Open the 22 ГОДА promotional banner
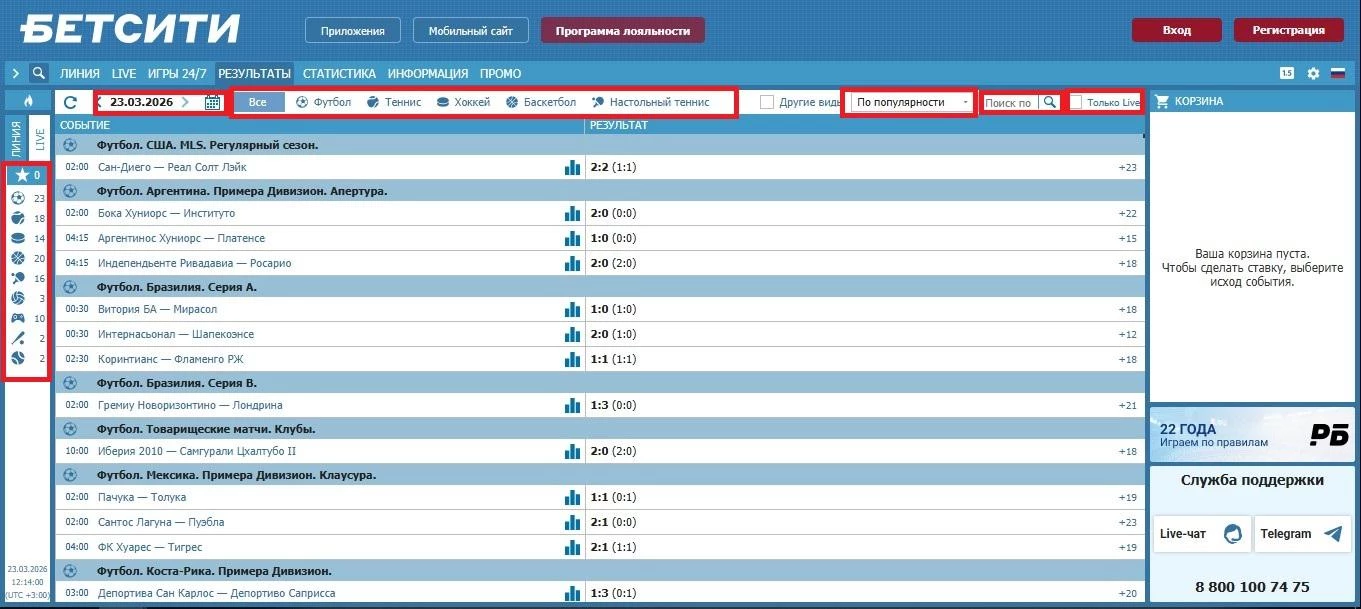1361x609 pixels. pyautogui.click(x=1254, y=433)
